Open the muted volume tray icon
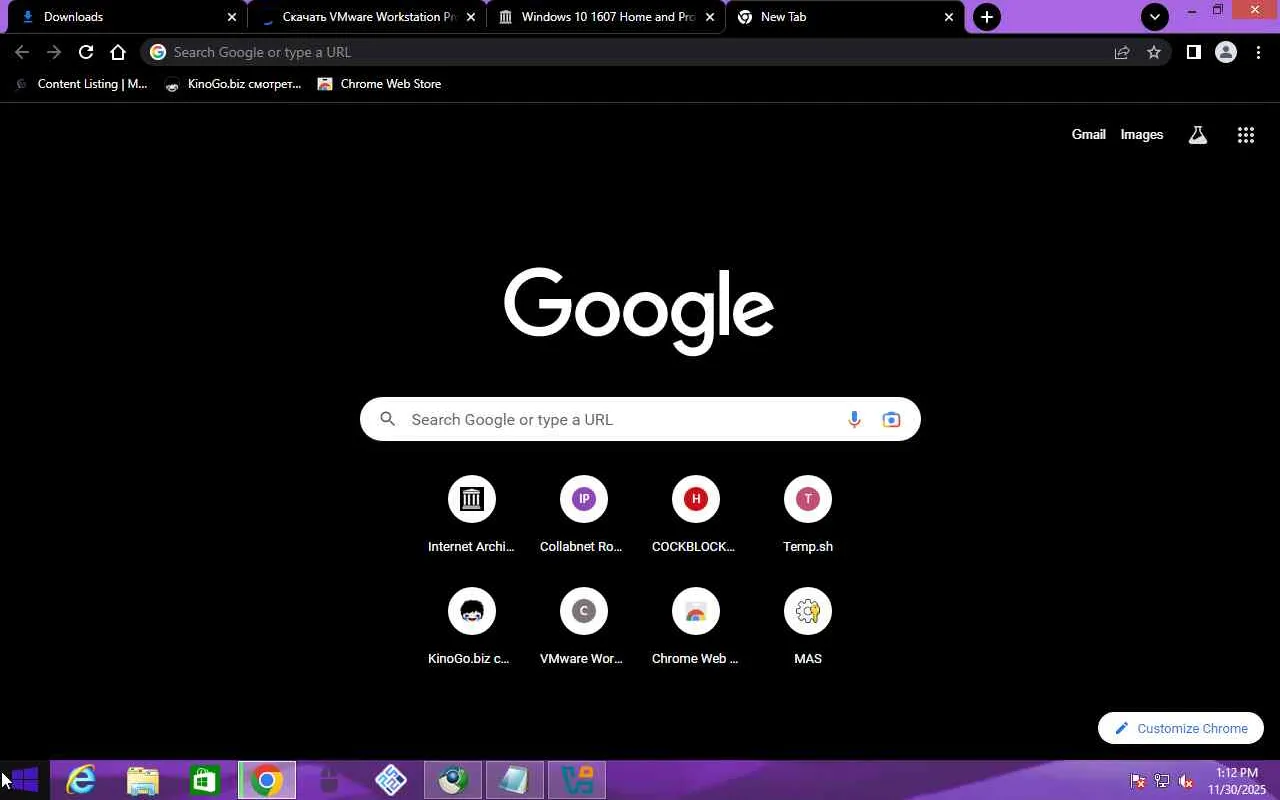The height and width of the screenshot is (800, 1280). (1186, 781)
